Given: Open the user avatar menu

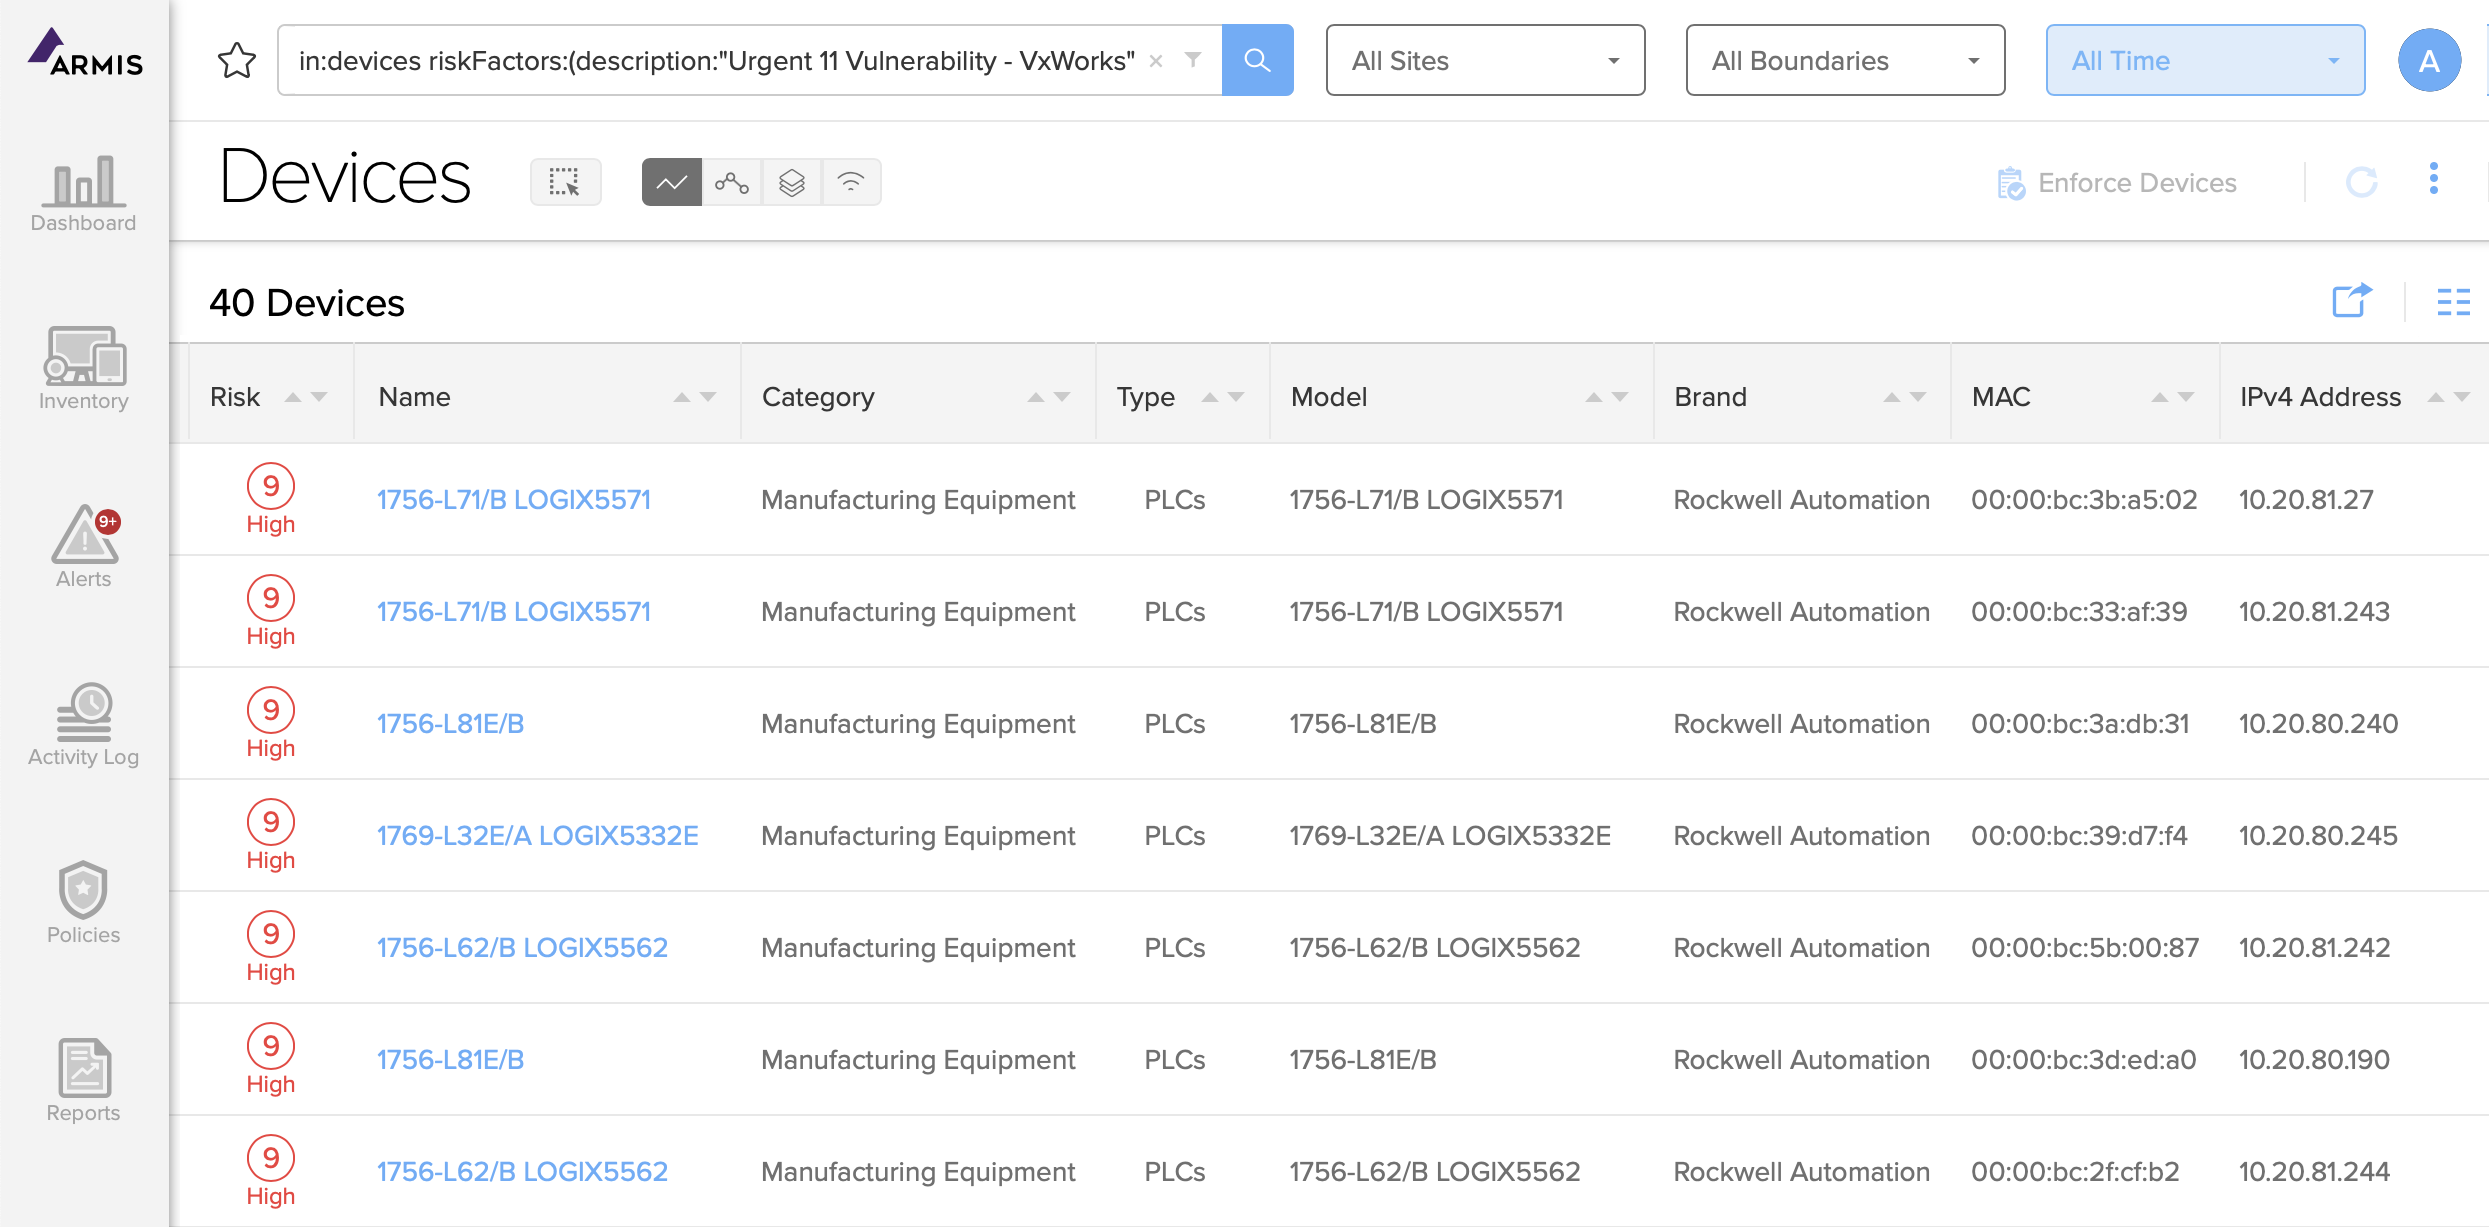Looking at the screenshot, I should pos(2429,61).
